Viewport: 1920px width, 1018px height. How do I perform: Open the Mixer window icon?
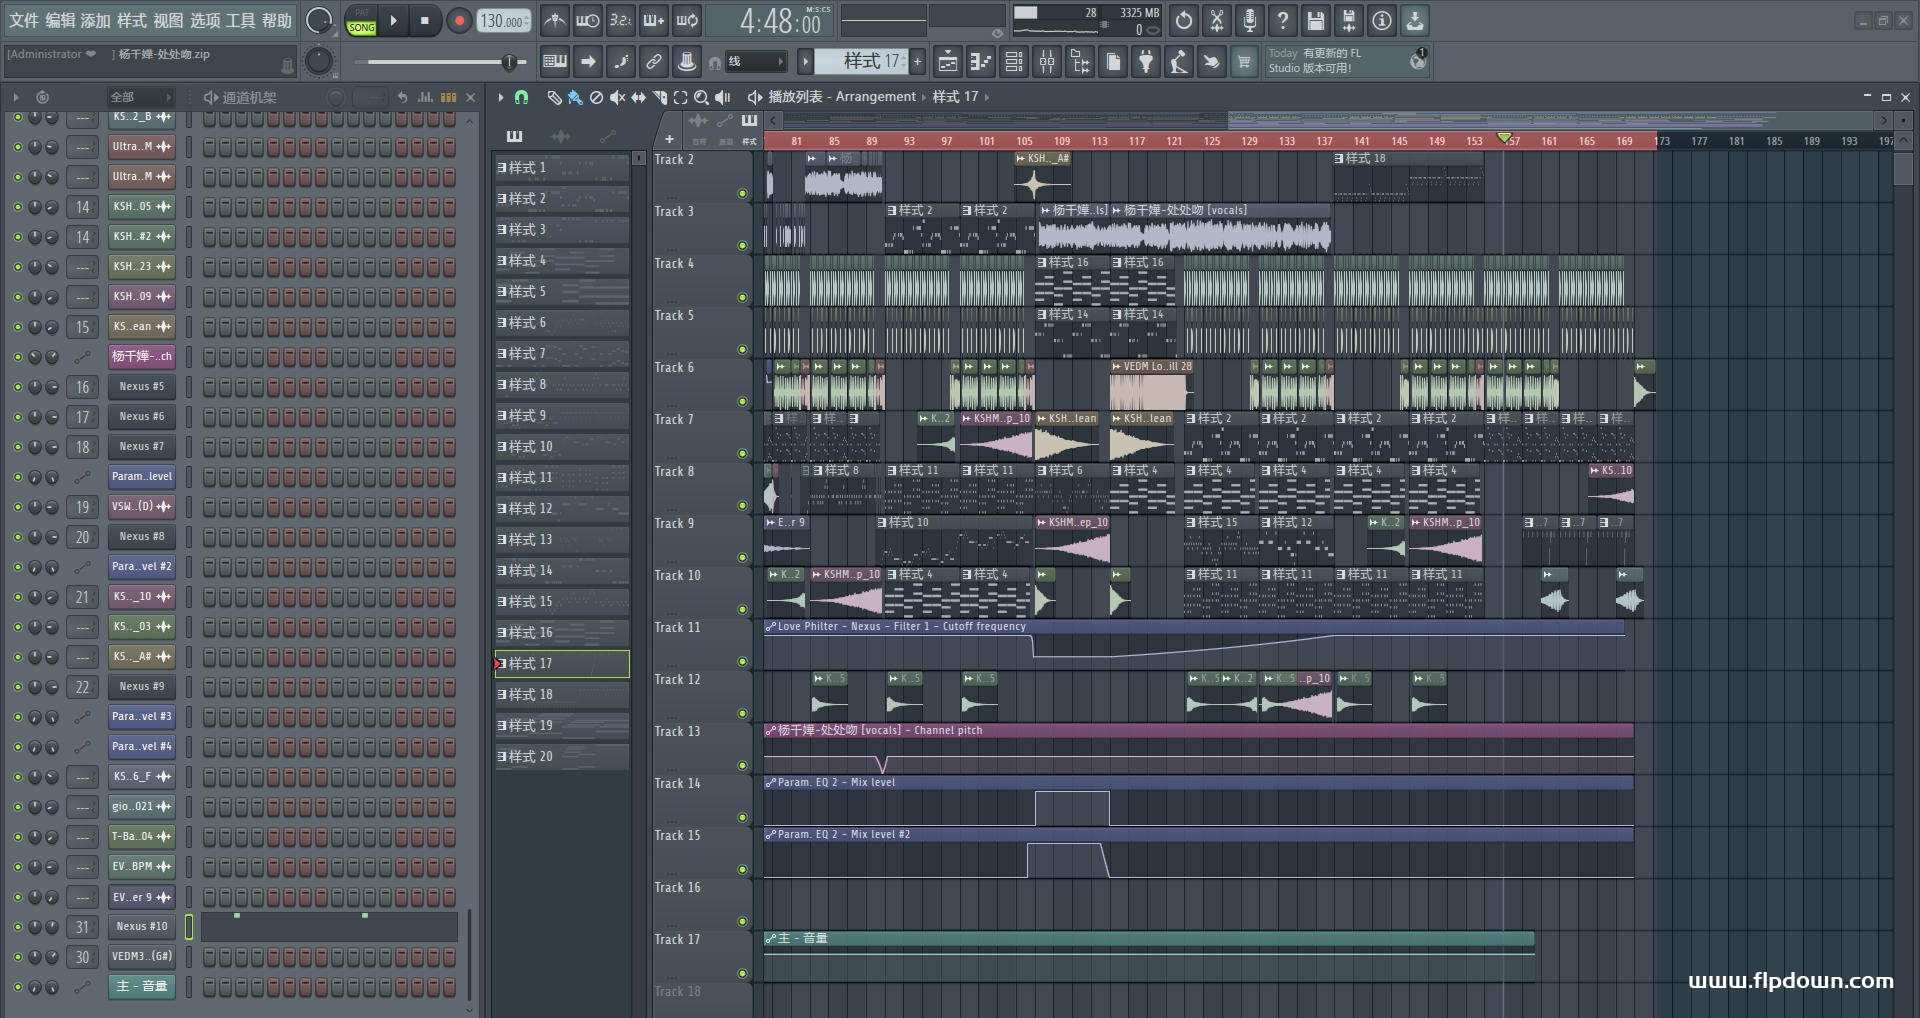(x=1047, y=62)
